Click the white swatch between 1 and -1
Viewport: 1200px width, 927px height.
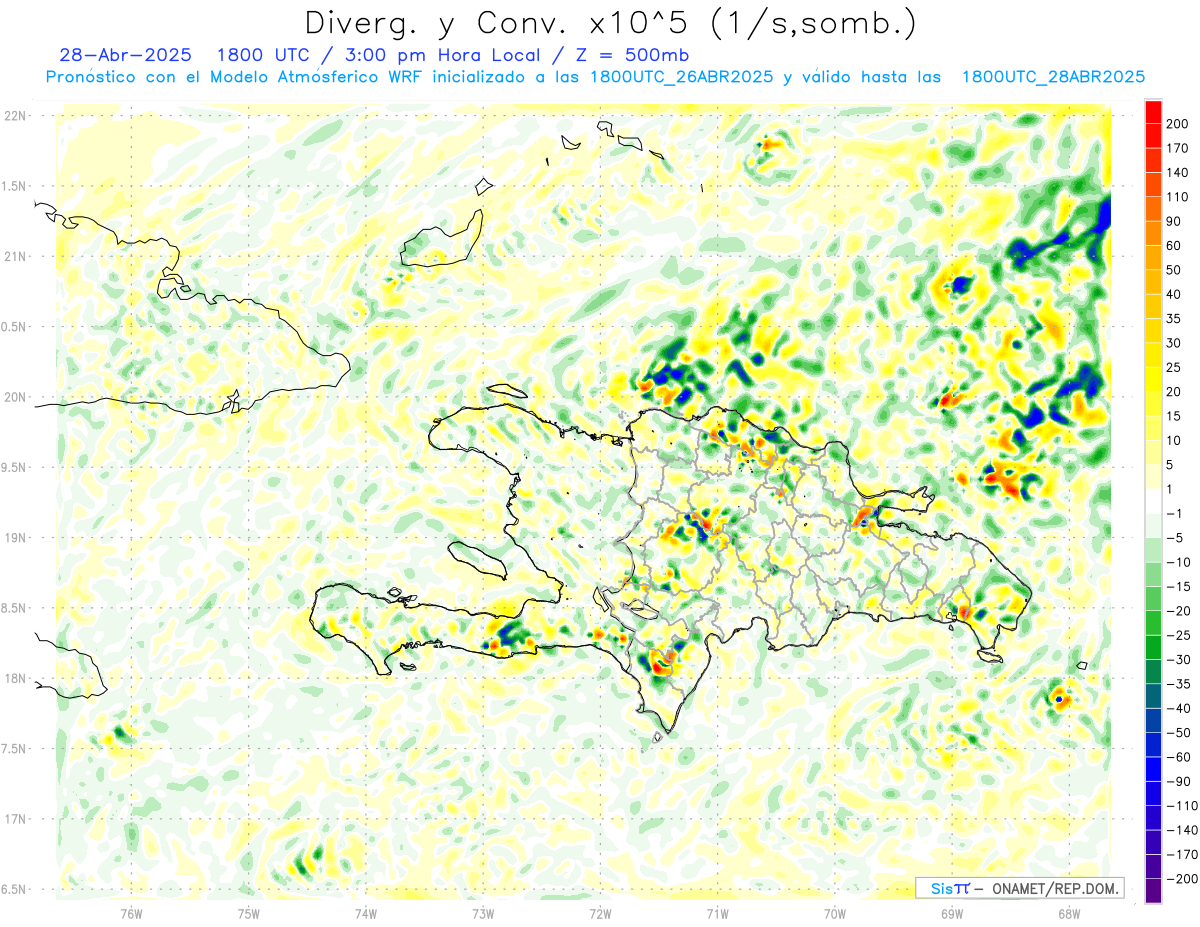tap(1153, 501)
